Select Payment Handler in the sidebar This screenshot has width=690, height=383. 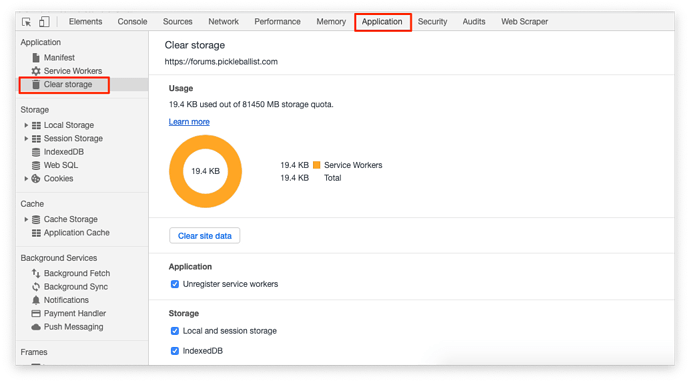pos(75,313)
